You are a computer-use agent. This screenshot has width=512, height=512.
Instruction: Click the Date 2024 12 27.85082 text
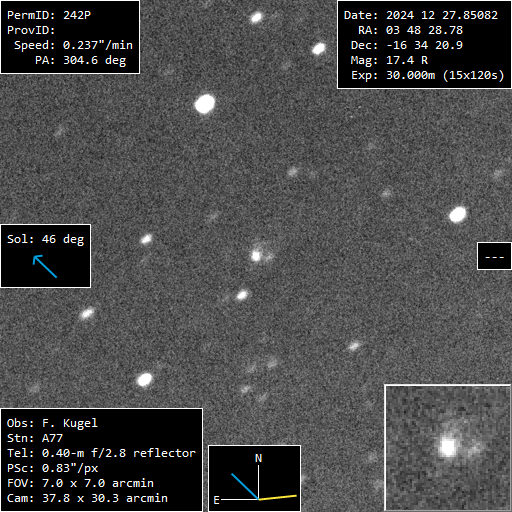[421, 15]
